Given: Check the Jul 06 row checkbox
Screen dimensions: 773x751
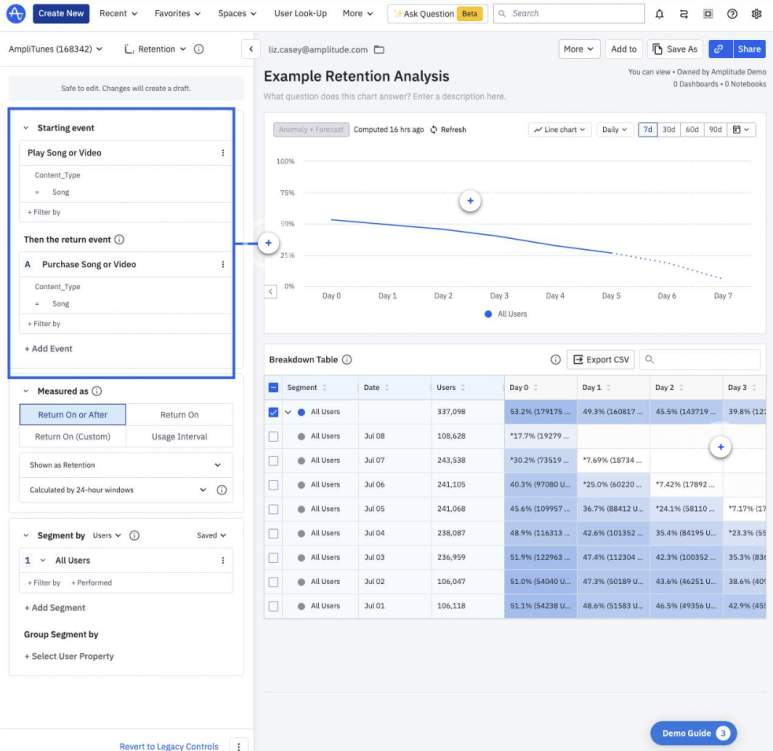Looking at the screenshot, I should click(274, 485).
